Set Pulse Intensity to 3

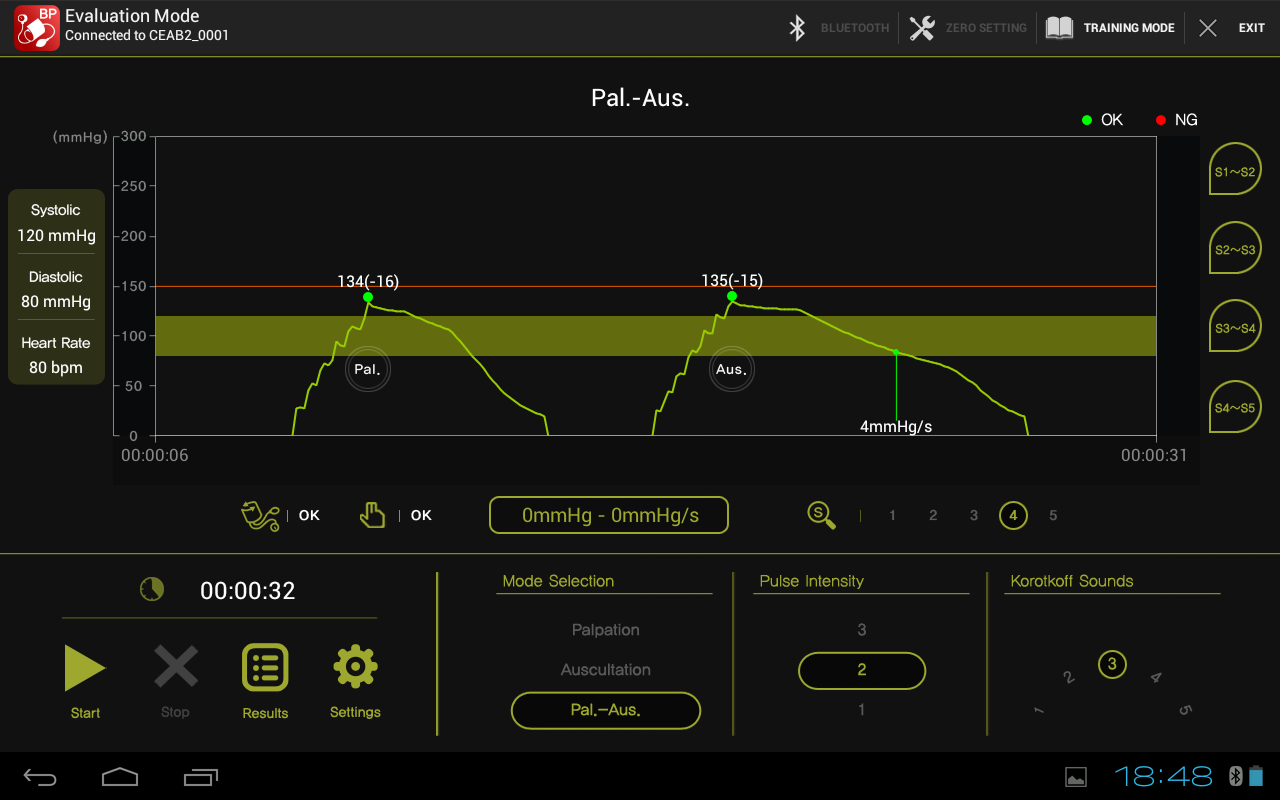(x=861, y=630)
